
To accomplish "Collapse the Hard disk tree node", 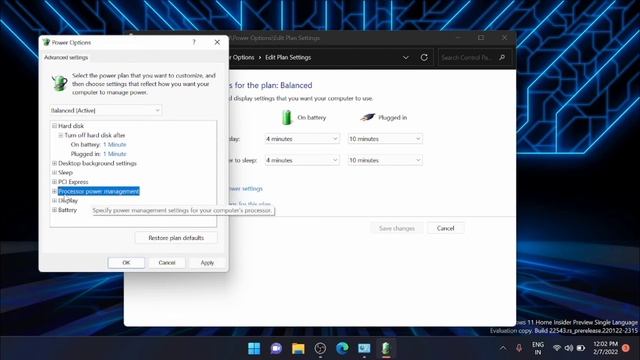I will 54,126.
